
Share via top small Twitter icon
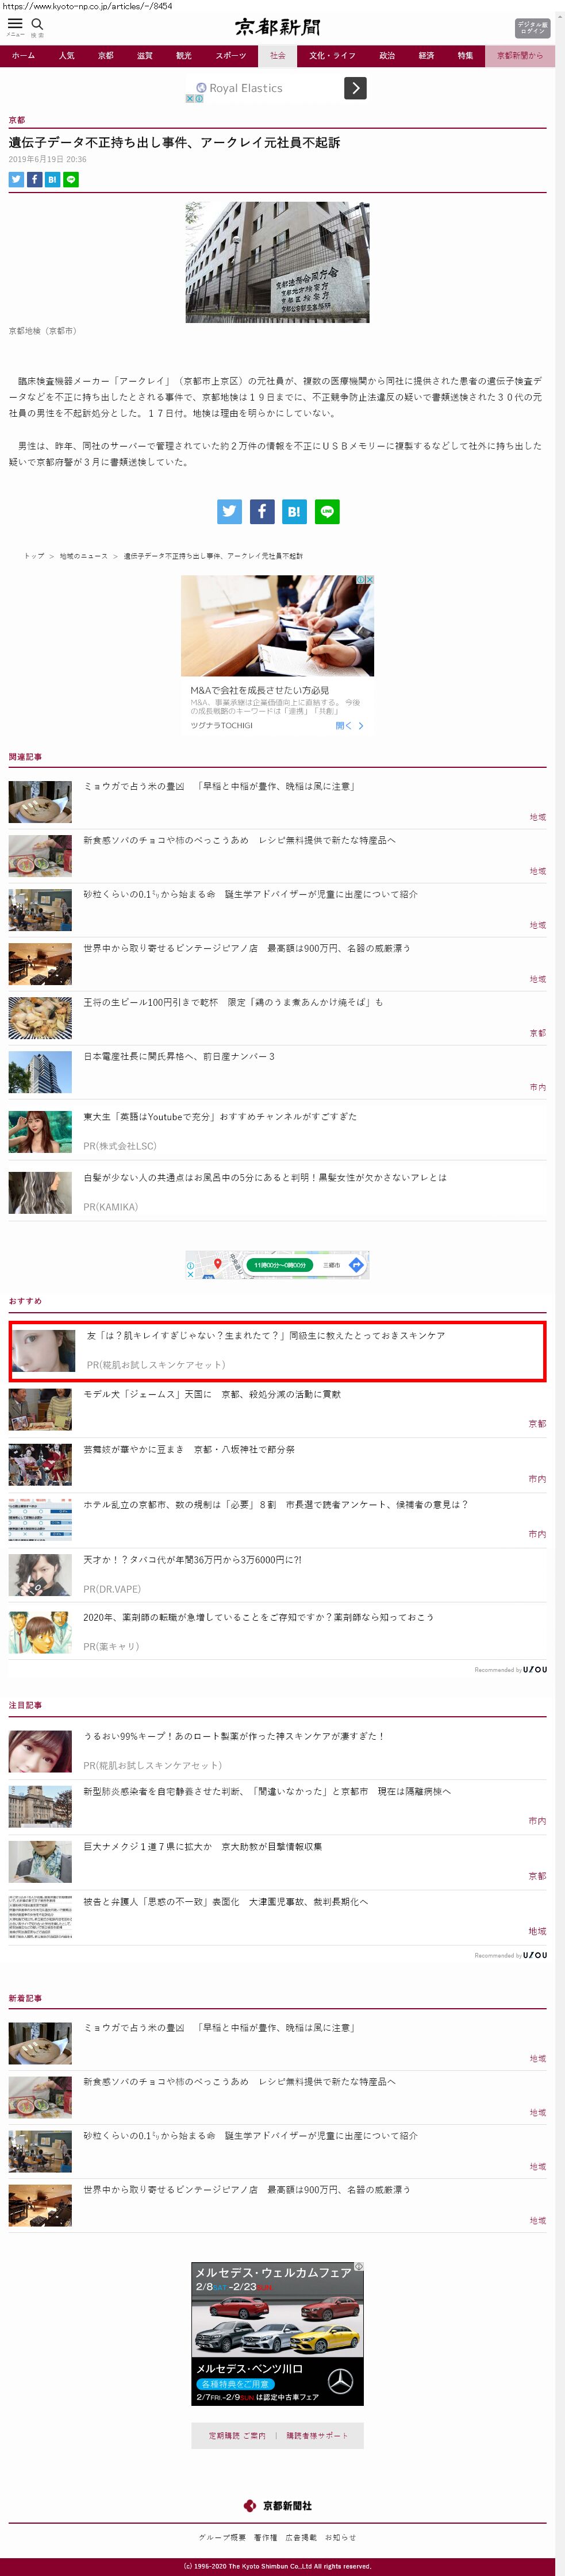tap(16, 180)
